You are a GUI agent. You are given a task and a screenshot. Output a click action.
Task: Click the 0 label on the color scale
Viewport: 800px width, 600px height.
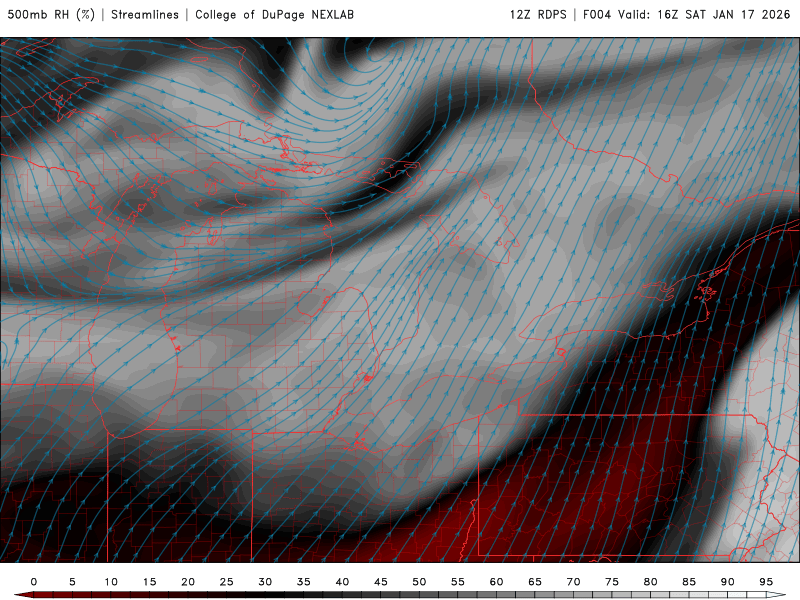34,582
